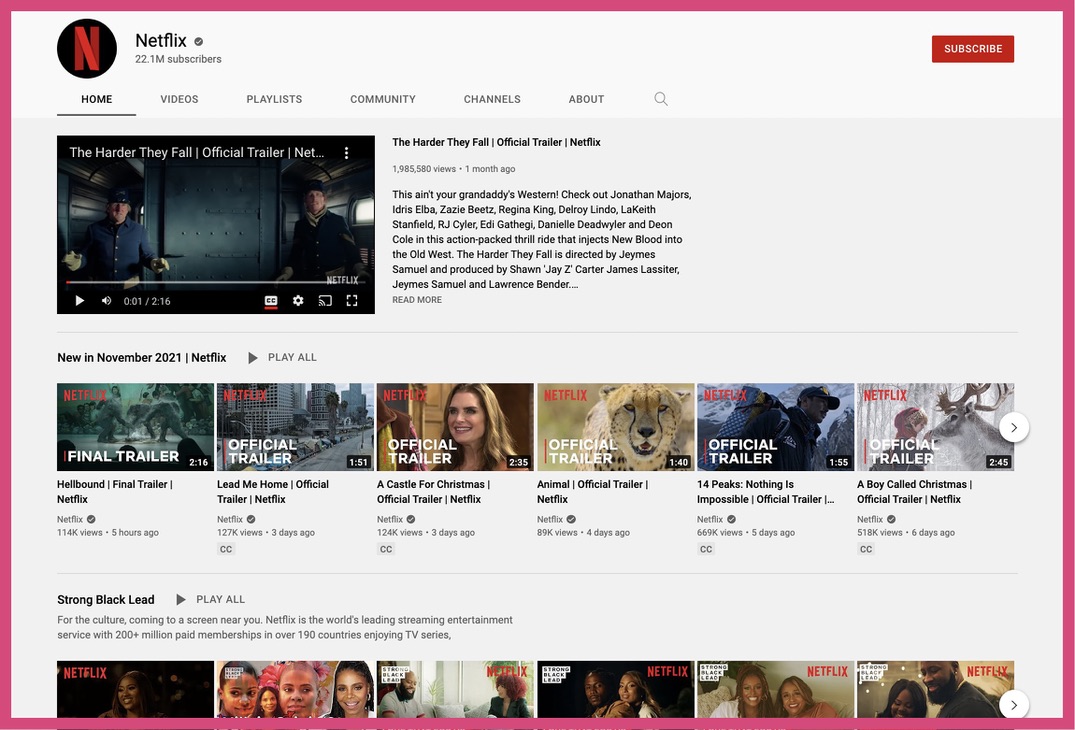The image size is (1075, 730).
Task: Play the featured trailer video
Action: [x=80, y=300]
